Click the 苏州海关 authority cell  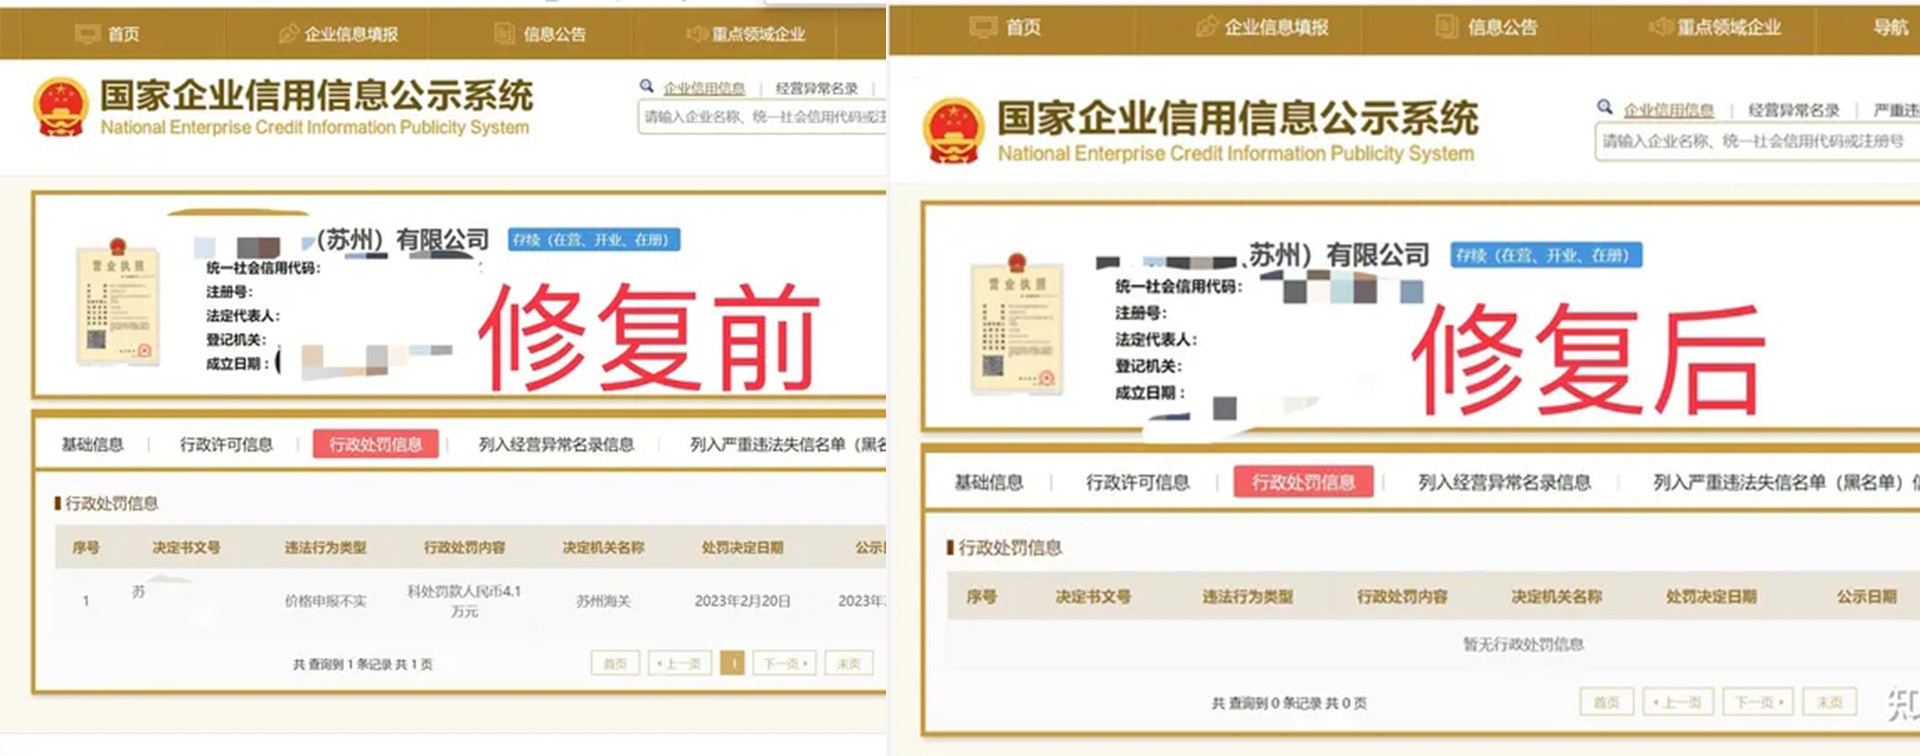(603, 601)
